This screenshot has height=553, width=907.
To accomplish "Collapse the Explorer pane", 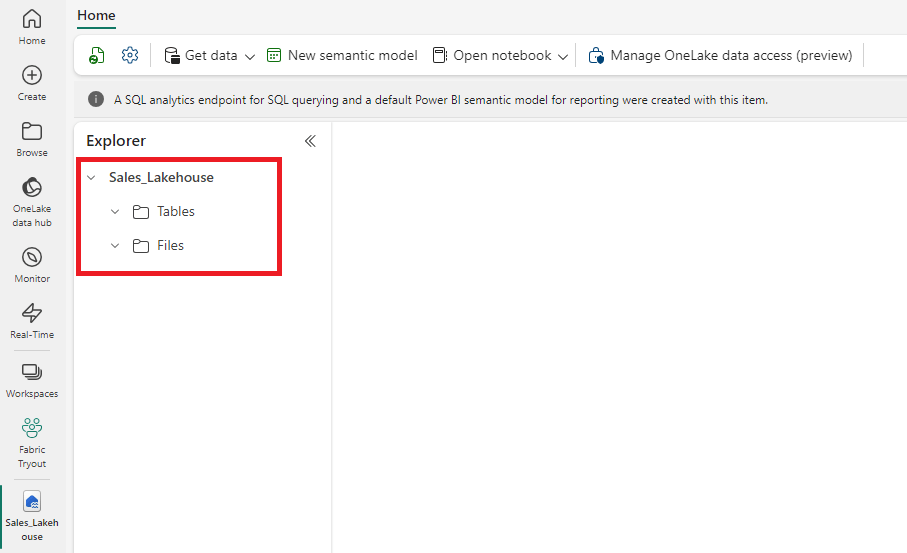I will (x=310, y=141).
